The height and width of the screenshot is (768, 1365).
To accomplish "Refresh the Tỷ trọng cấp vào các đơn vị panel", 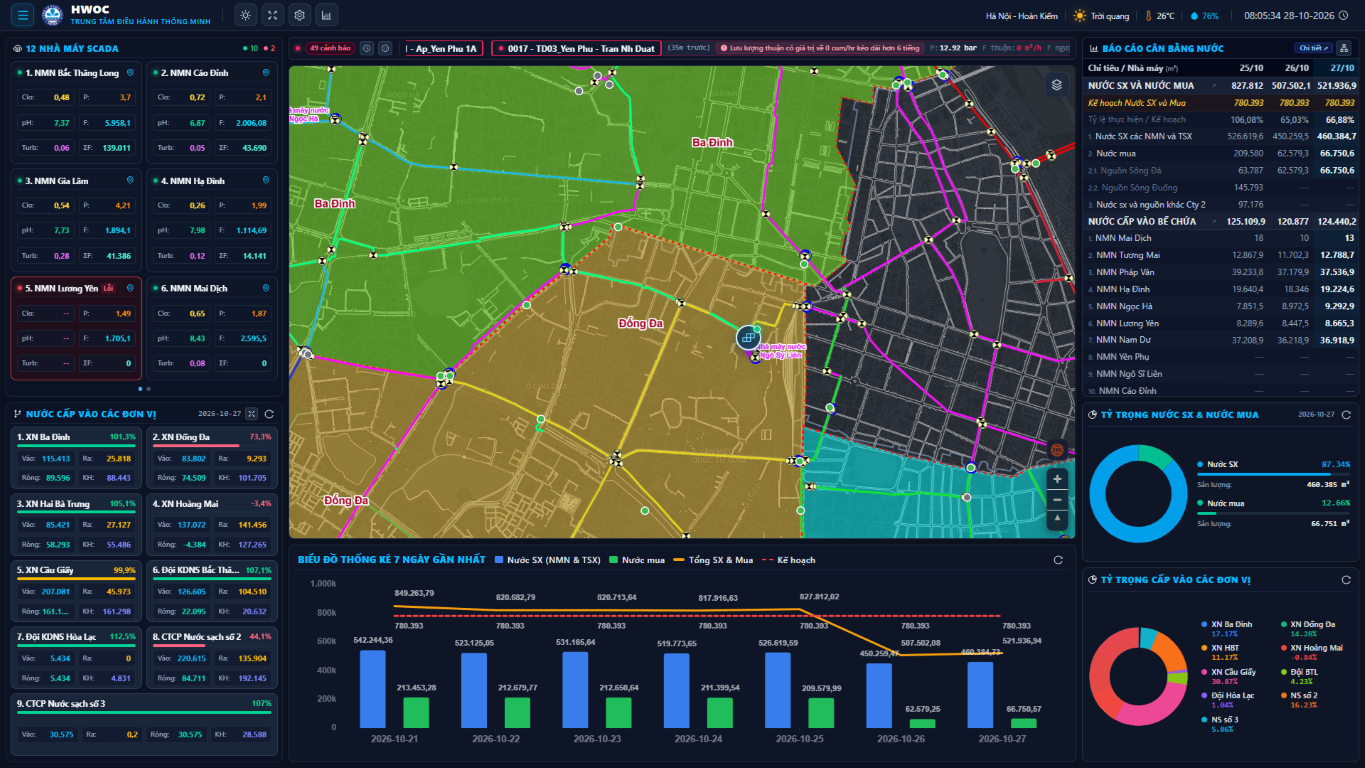I will click(1346, 580).
